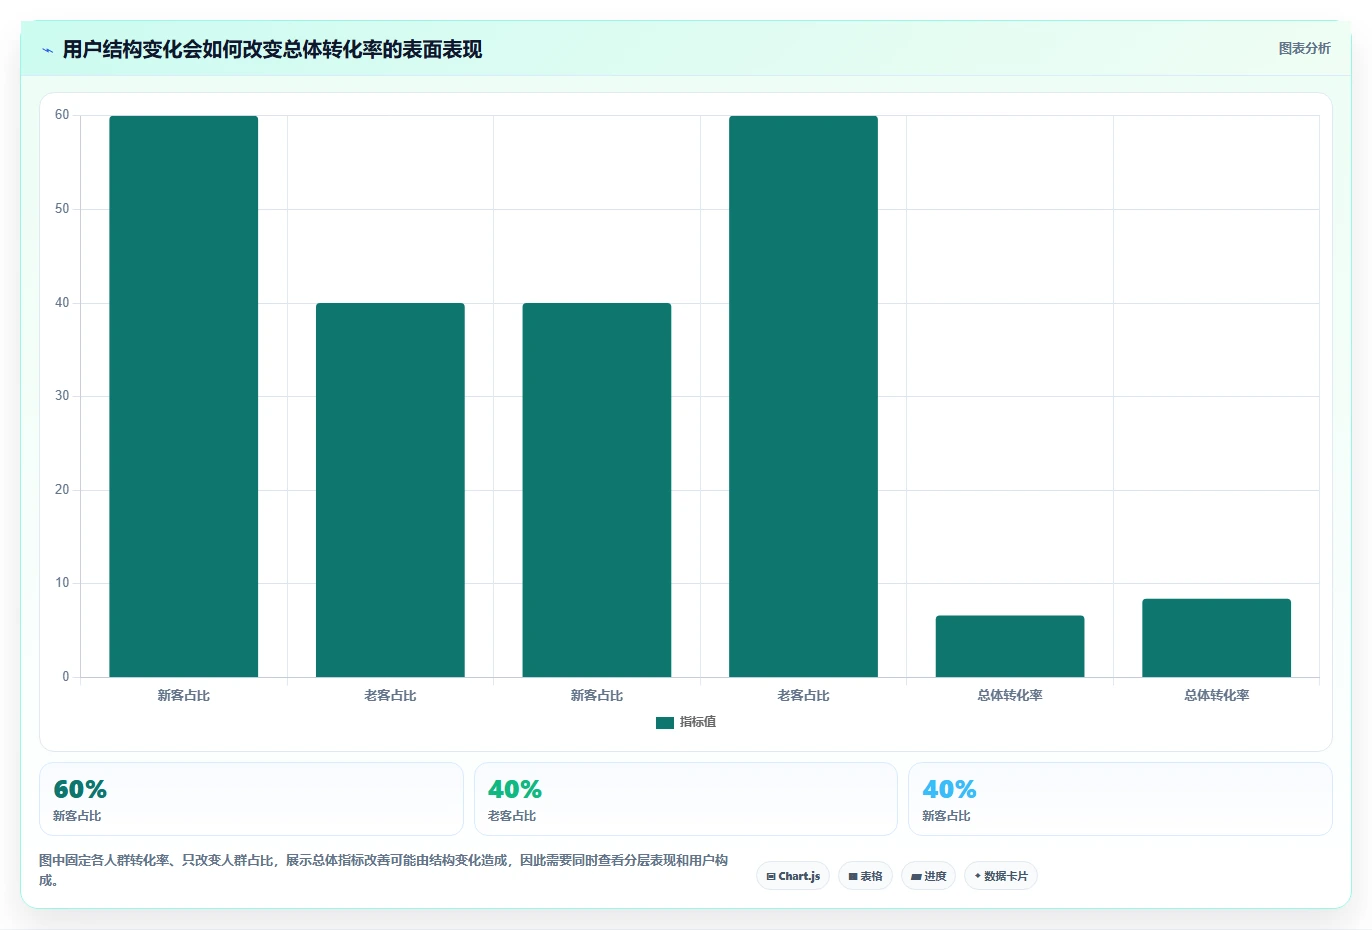1372x930 pixels.
Task: Click y-axis label 20
Action: click(62, 490)
